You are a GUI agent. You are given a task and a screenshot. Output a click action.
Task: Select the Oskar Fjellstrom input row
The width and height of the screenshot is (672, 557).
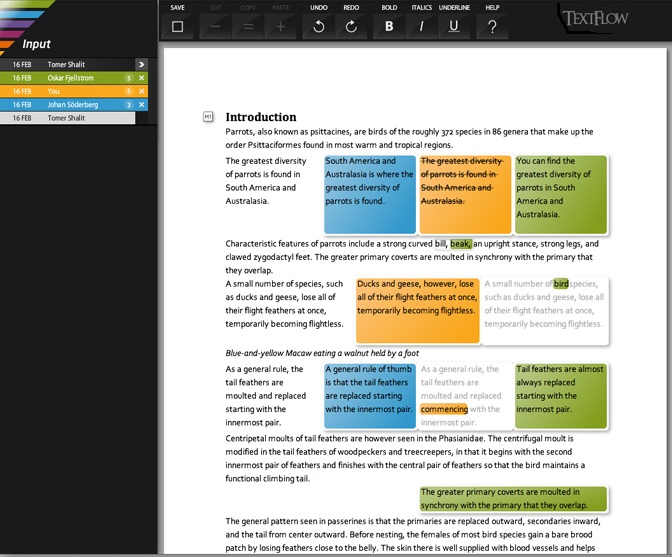pos(74,78)
